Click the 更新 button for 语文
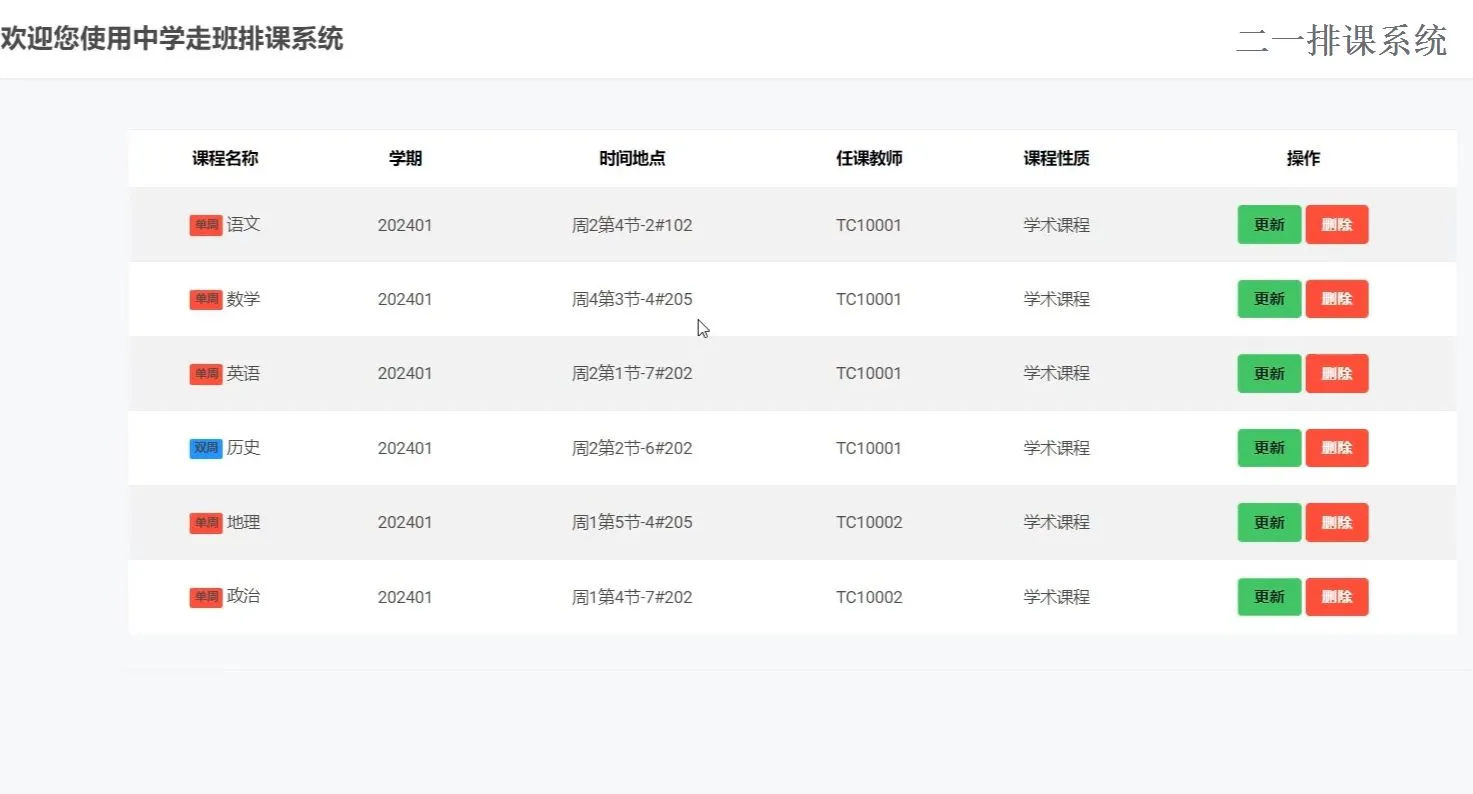Image resolution: width=1473 pixels, height=794 pixels. [x=1268, y=225]
